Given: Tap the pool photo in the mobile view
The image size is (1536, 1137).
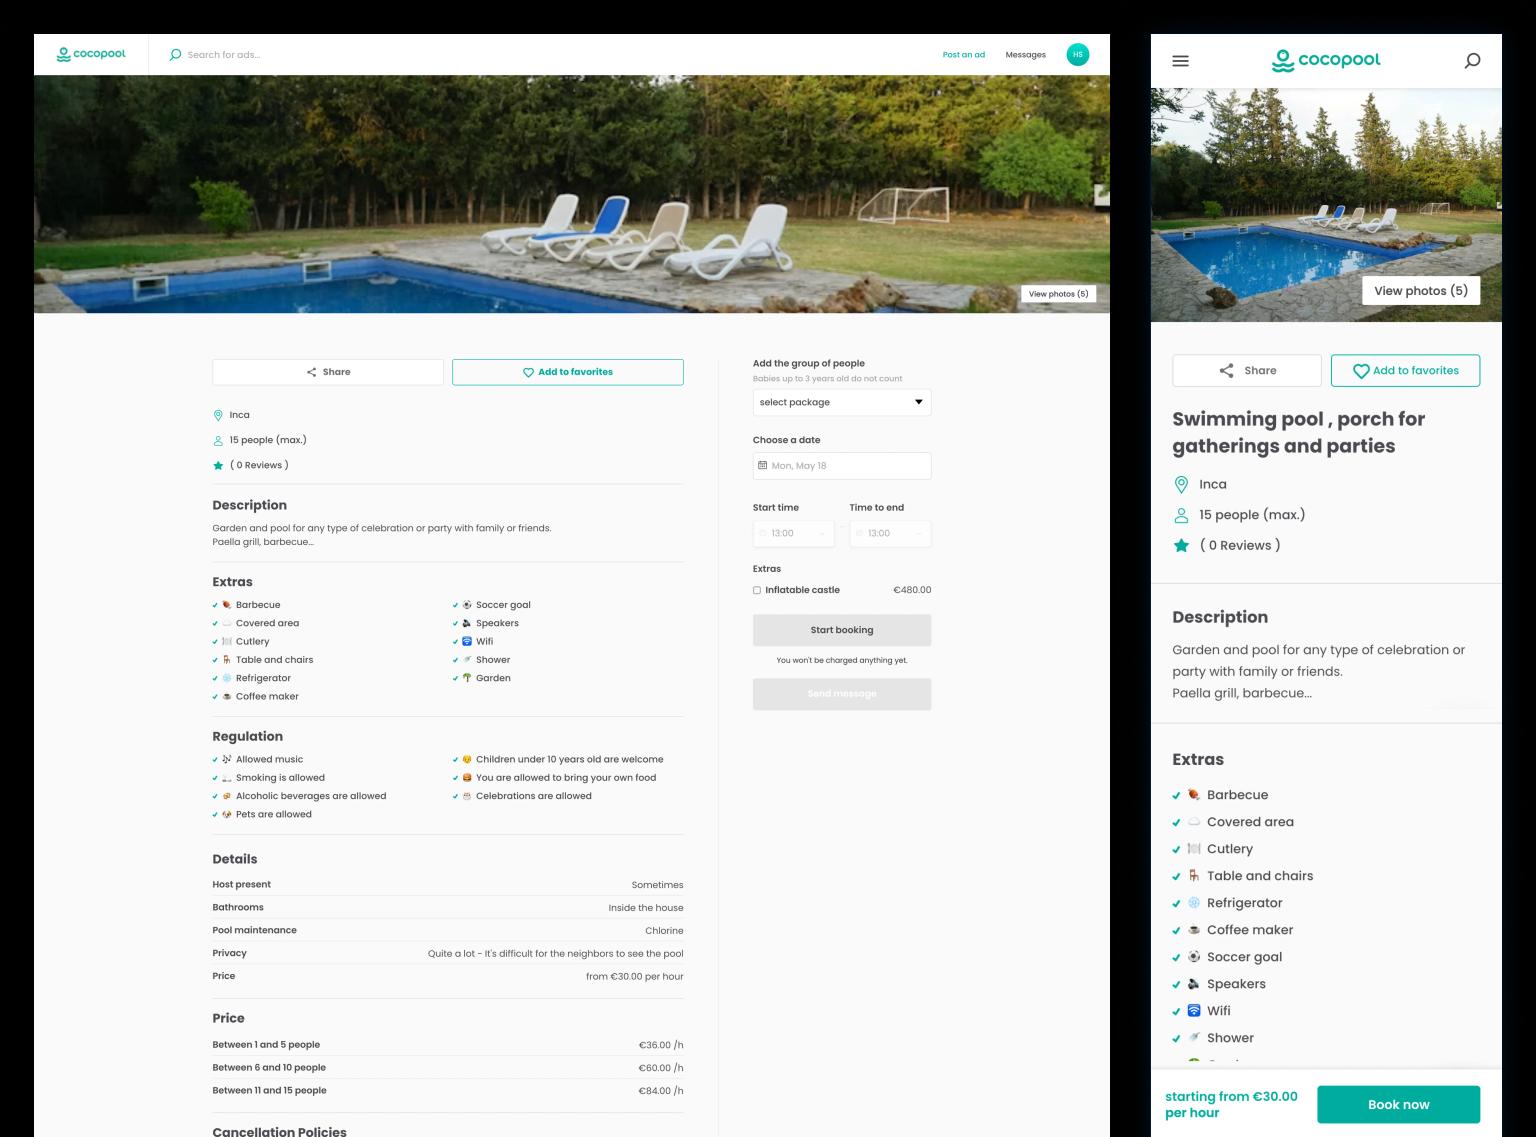Looking at the screenshot, I should (x=1326, y=205).
